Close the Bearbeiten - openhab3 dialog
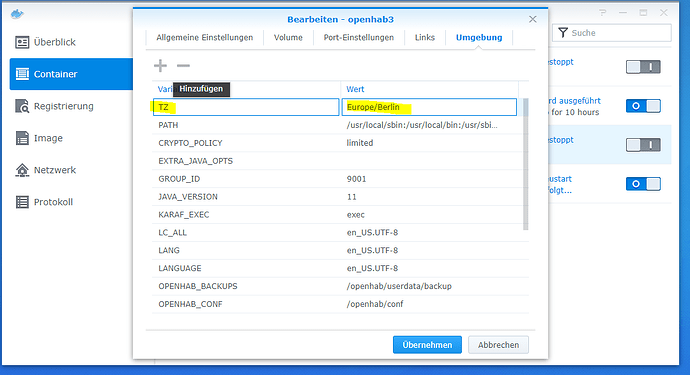Viewport: 690px width, 375px height. click(532, 19)
